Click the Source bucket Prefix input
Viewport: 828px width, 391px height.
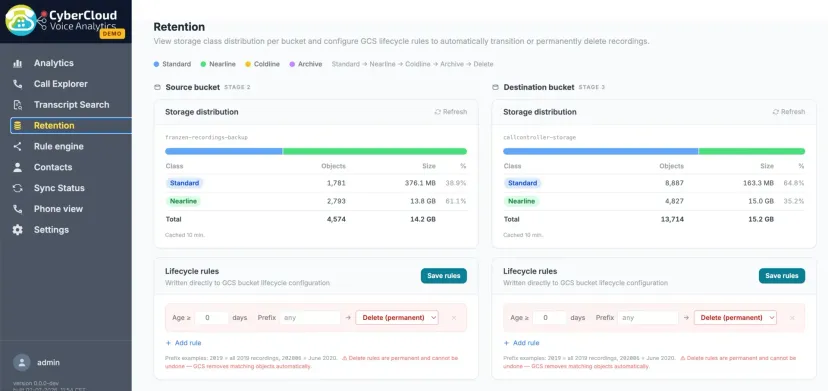pos(310,318)
